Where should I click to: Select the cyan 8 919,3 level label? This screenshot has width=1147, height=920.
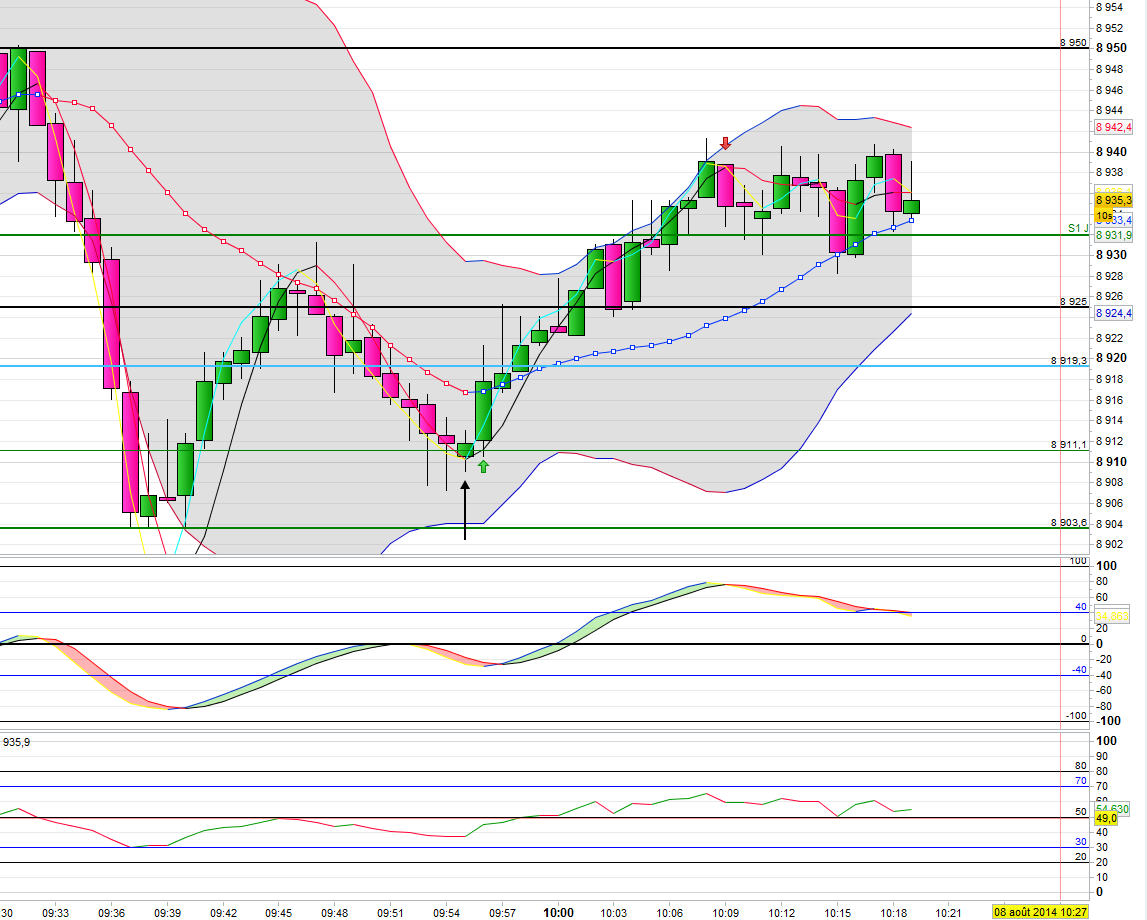[1069, 361]
